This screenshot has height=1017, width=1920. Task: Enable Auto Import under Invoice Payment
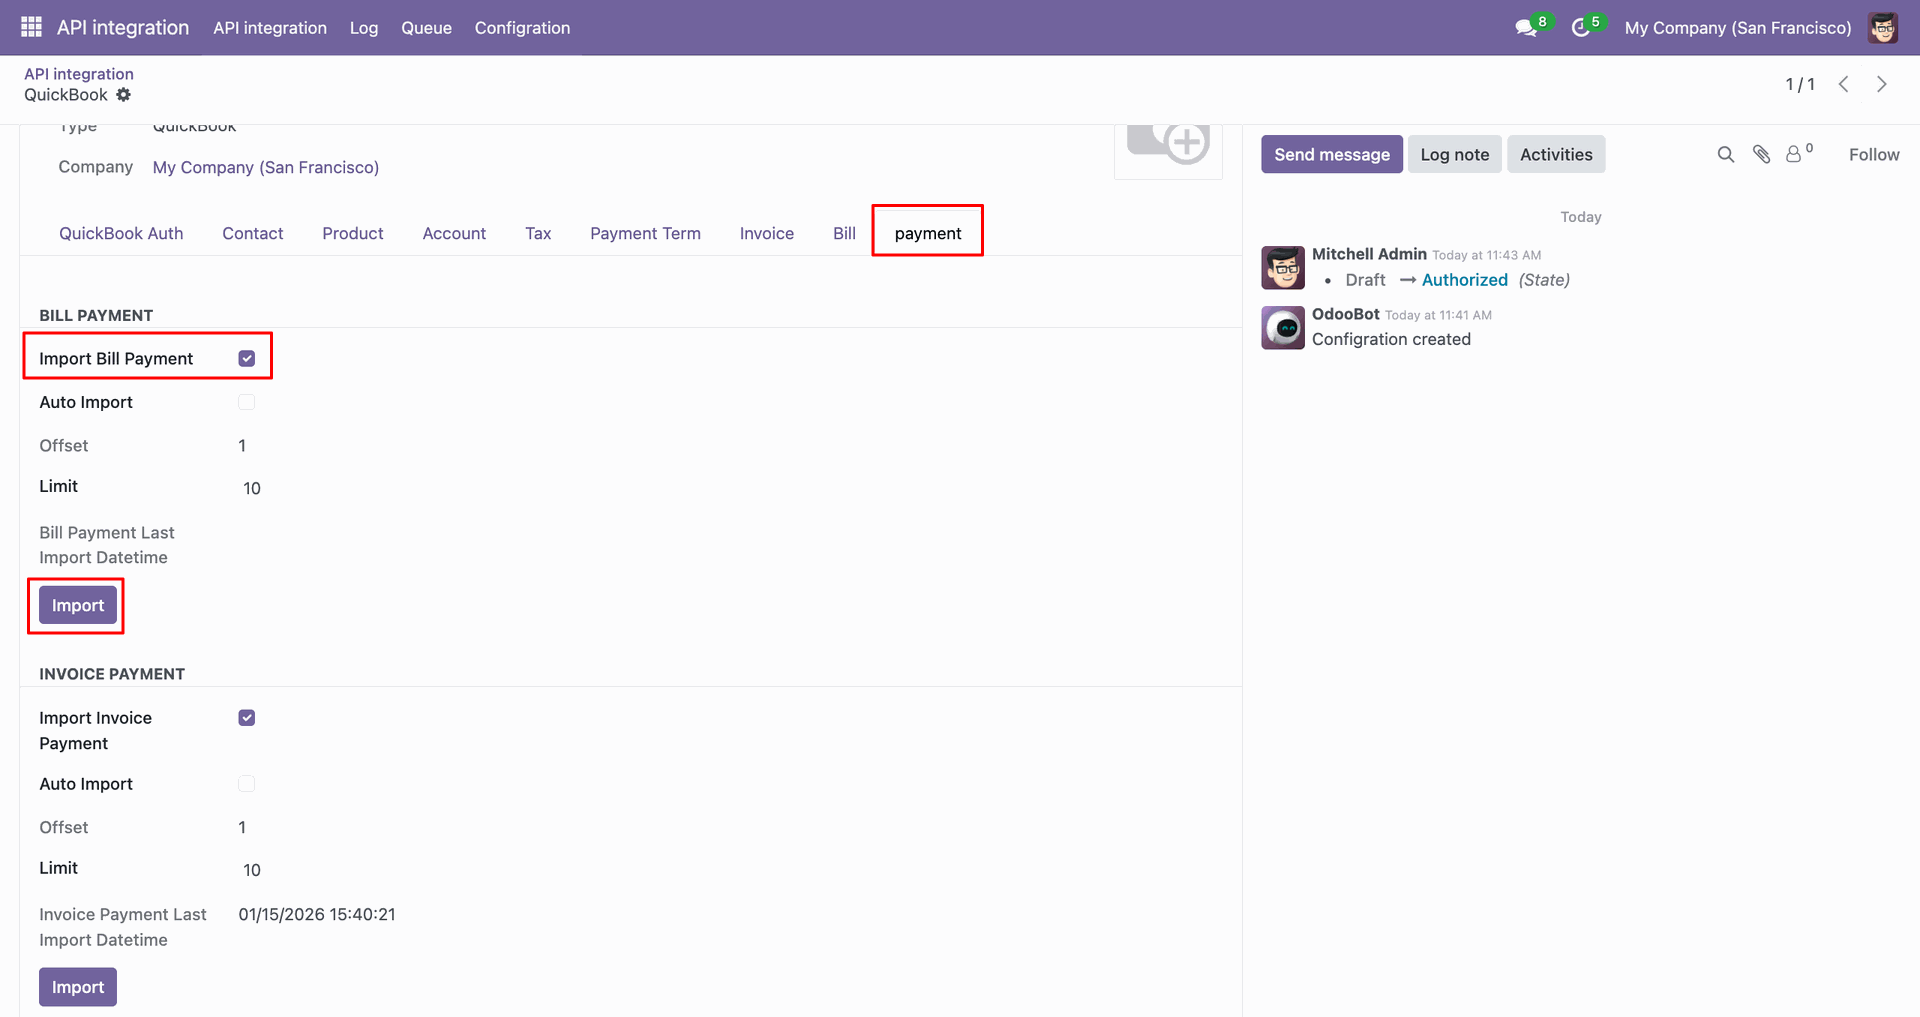pyautogui.click(x=247, y=784)
